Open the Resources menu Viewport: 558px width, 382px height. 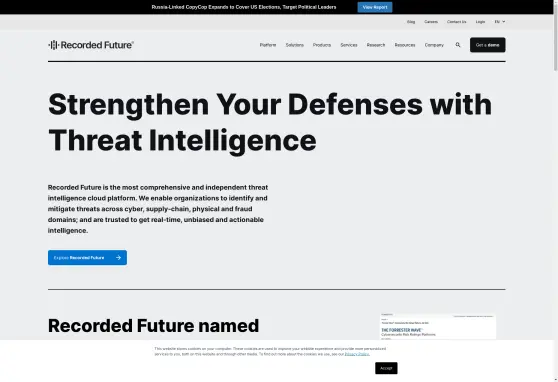point(405,45)
